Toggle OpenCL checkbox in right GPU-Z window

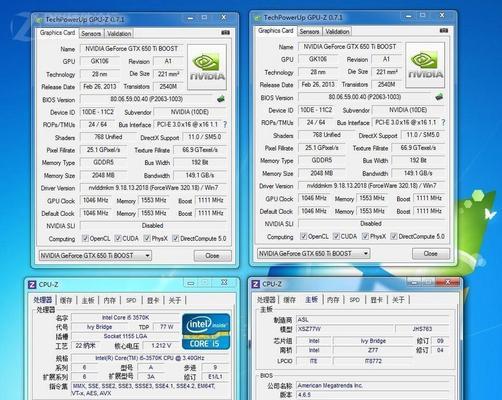coord(303,236)
